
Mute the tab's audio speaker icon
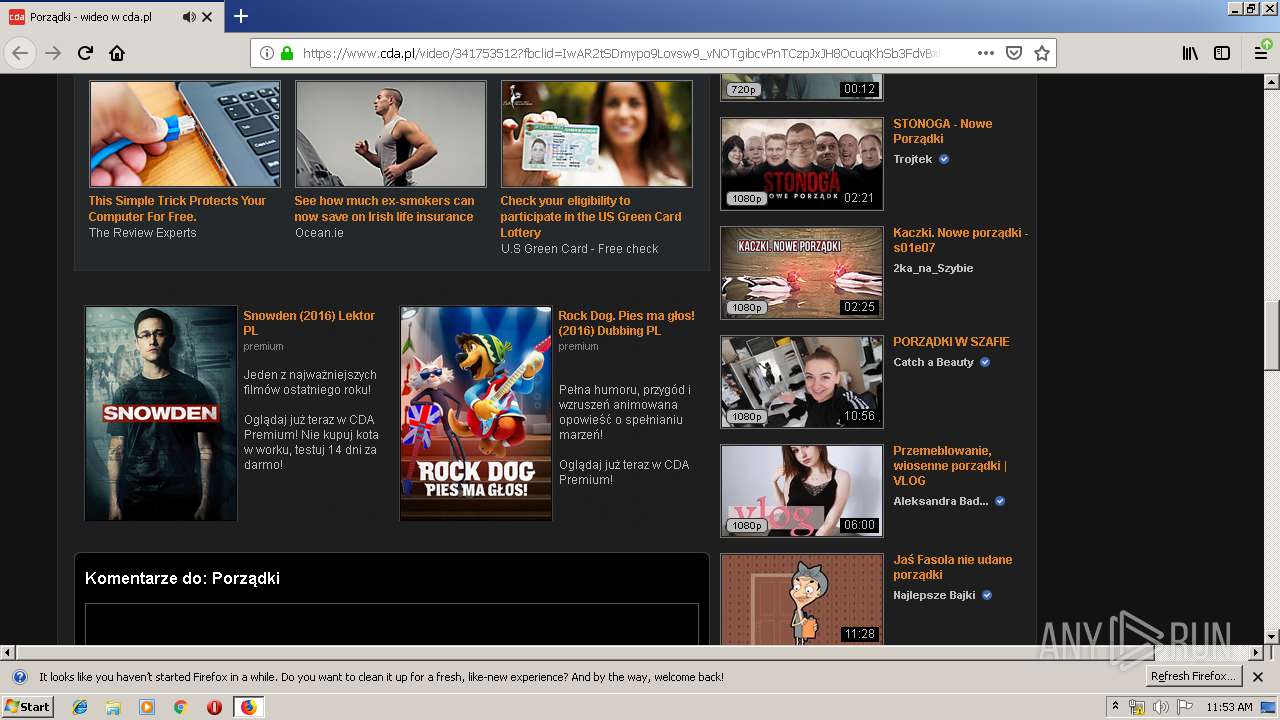point(189,17)
